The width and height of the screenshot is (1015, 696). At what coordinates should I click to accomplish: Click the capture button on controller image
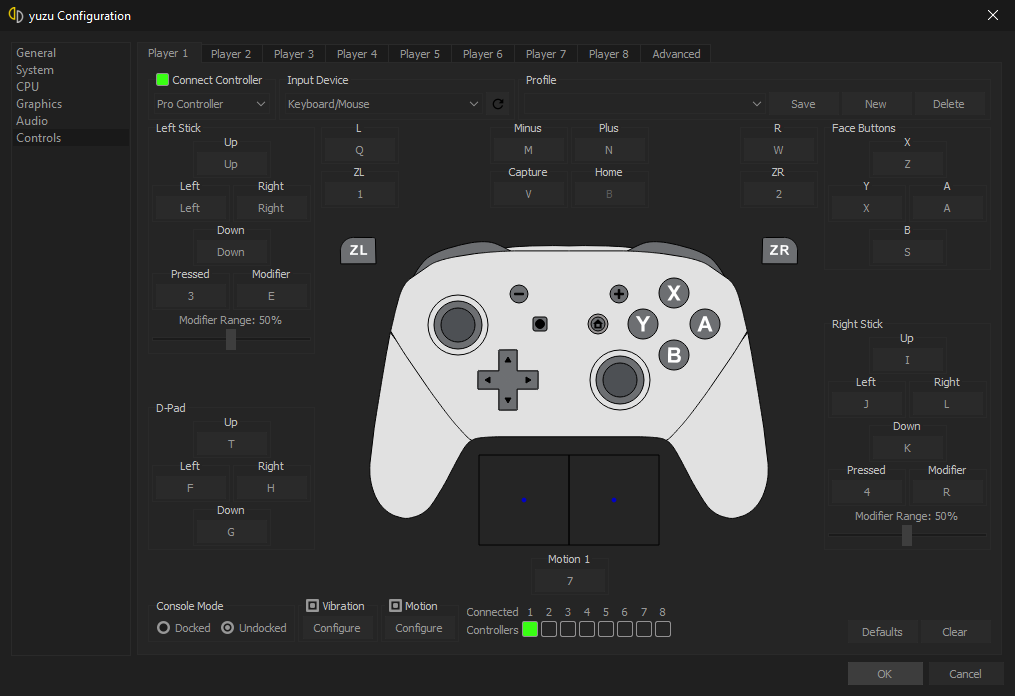(x=540, y=324)
